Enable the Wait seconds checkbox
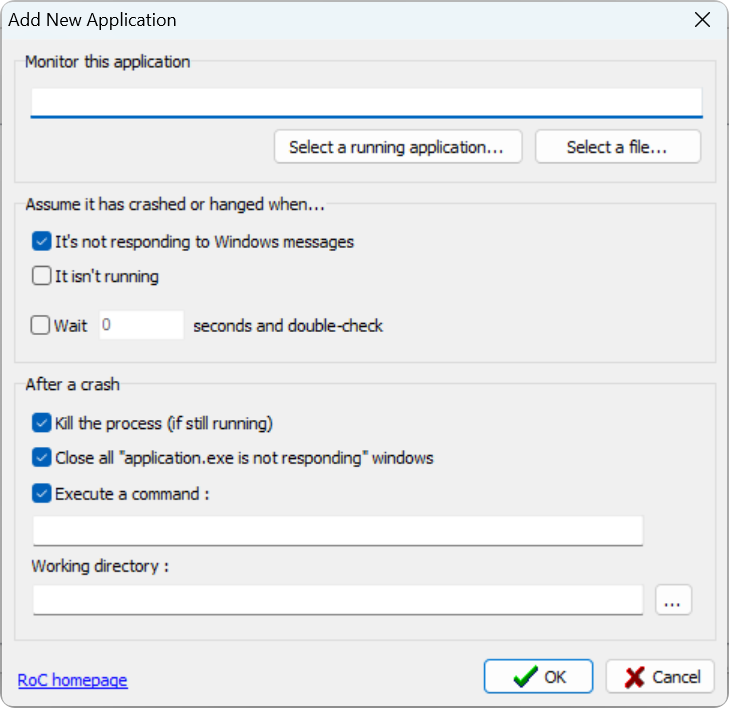Screen dimensions: 729x708 42,325
